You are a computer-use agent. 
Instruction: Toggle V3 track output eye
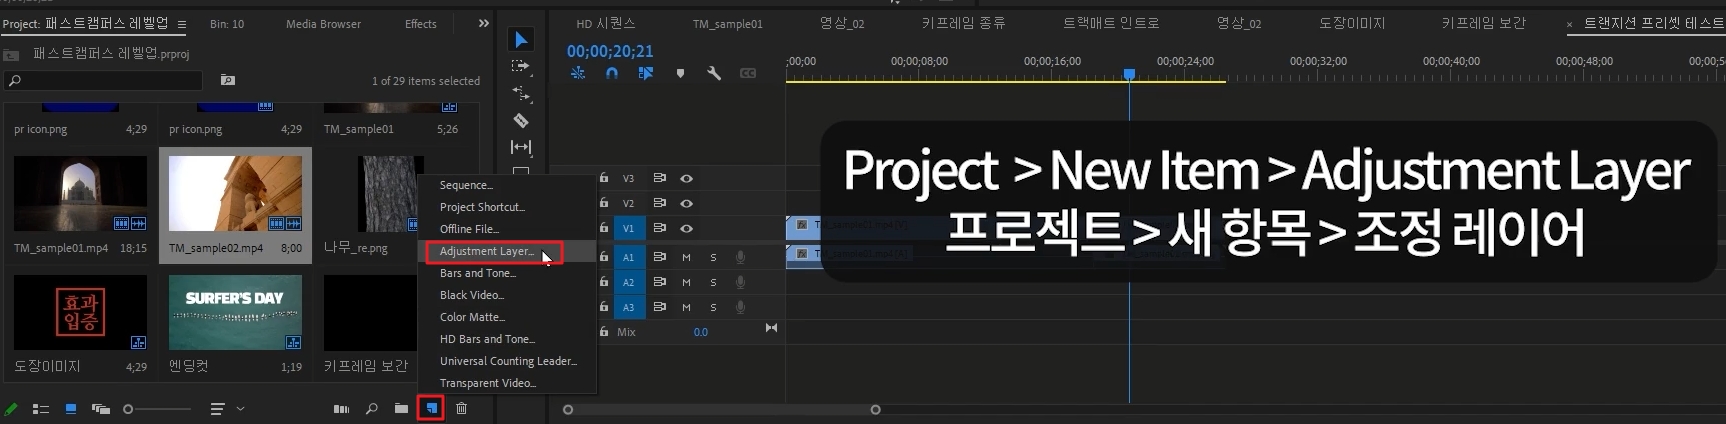click(x=686, y=178)
